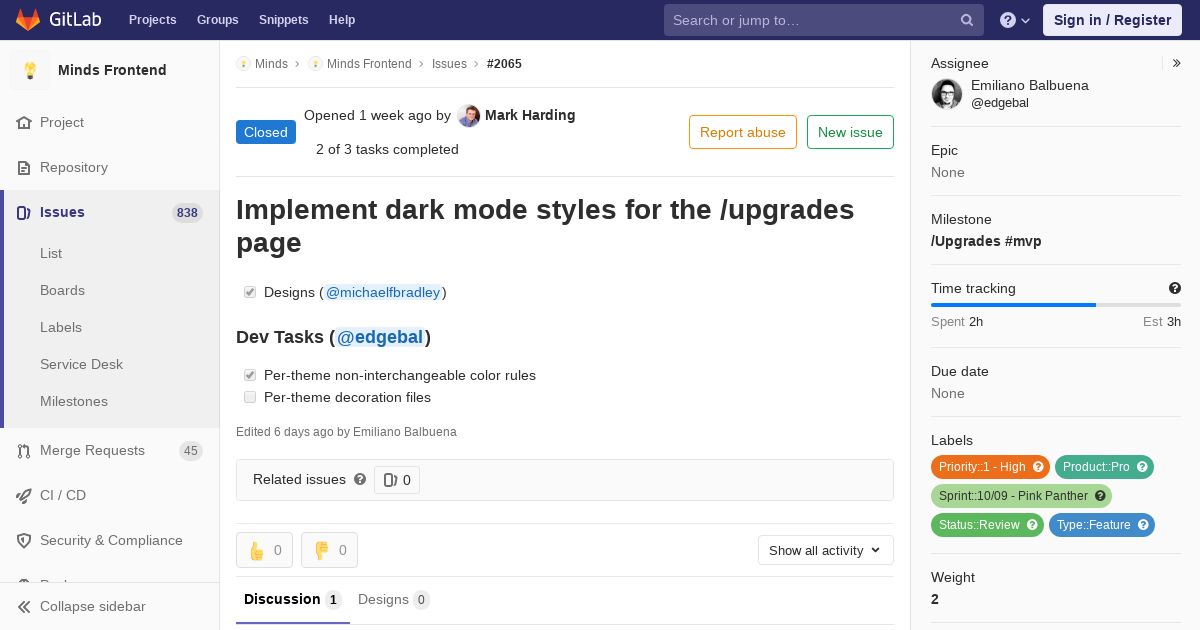
Task: Click the Project home icon in sidebar
Action: coord(24,122)
